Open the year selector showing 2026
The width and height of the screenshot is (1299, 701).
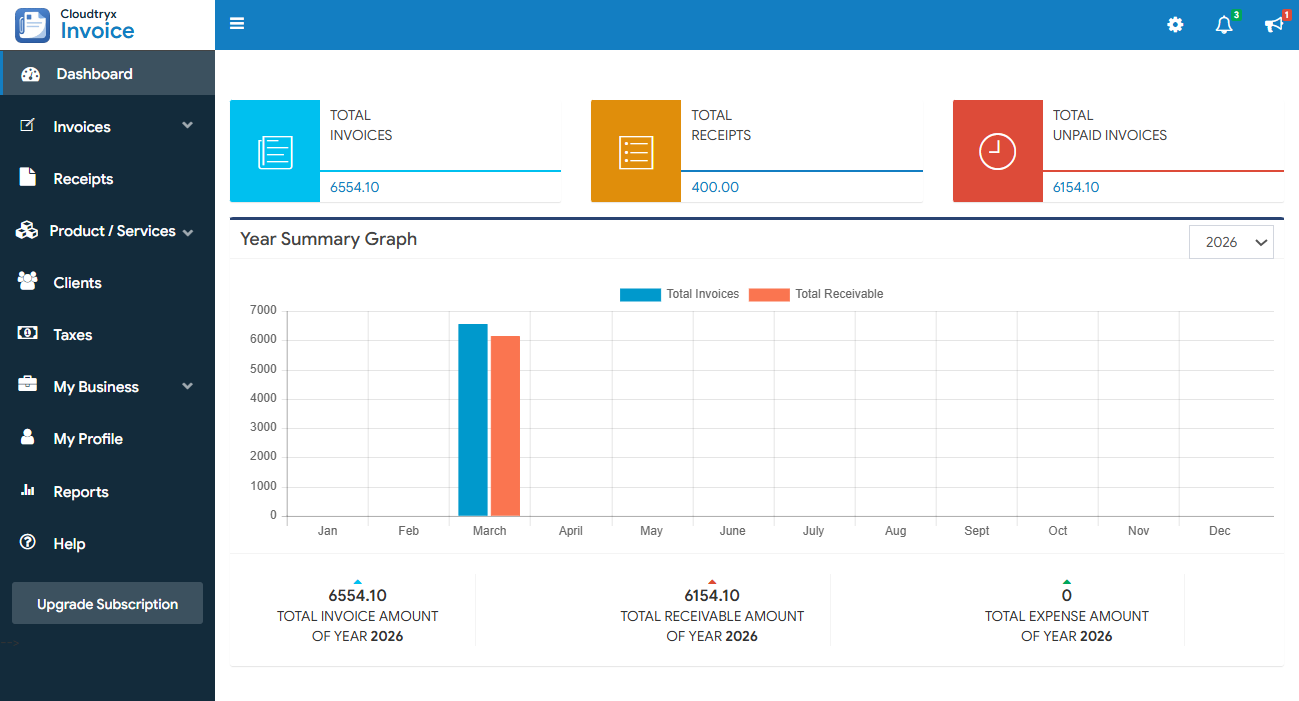tap(1231, 241)
